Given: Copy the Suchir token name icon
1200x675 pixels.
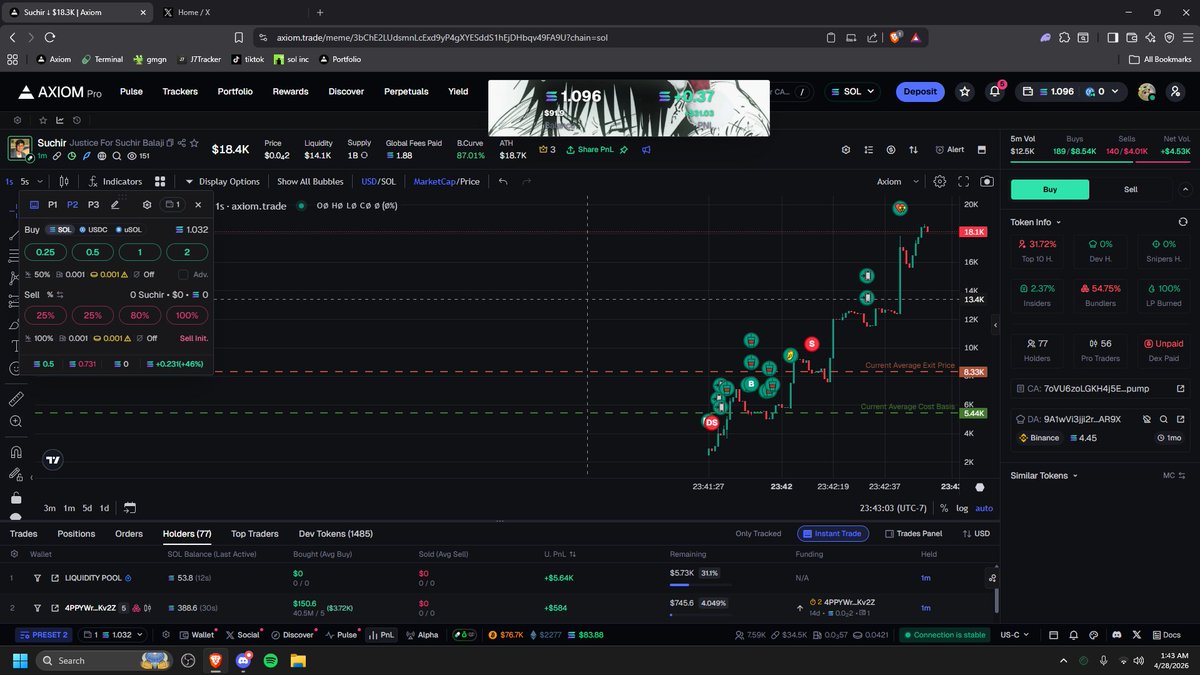Looking at the screenshot, I should (x=171, y=143).
